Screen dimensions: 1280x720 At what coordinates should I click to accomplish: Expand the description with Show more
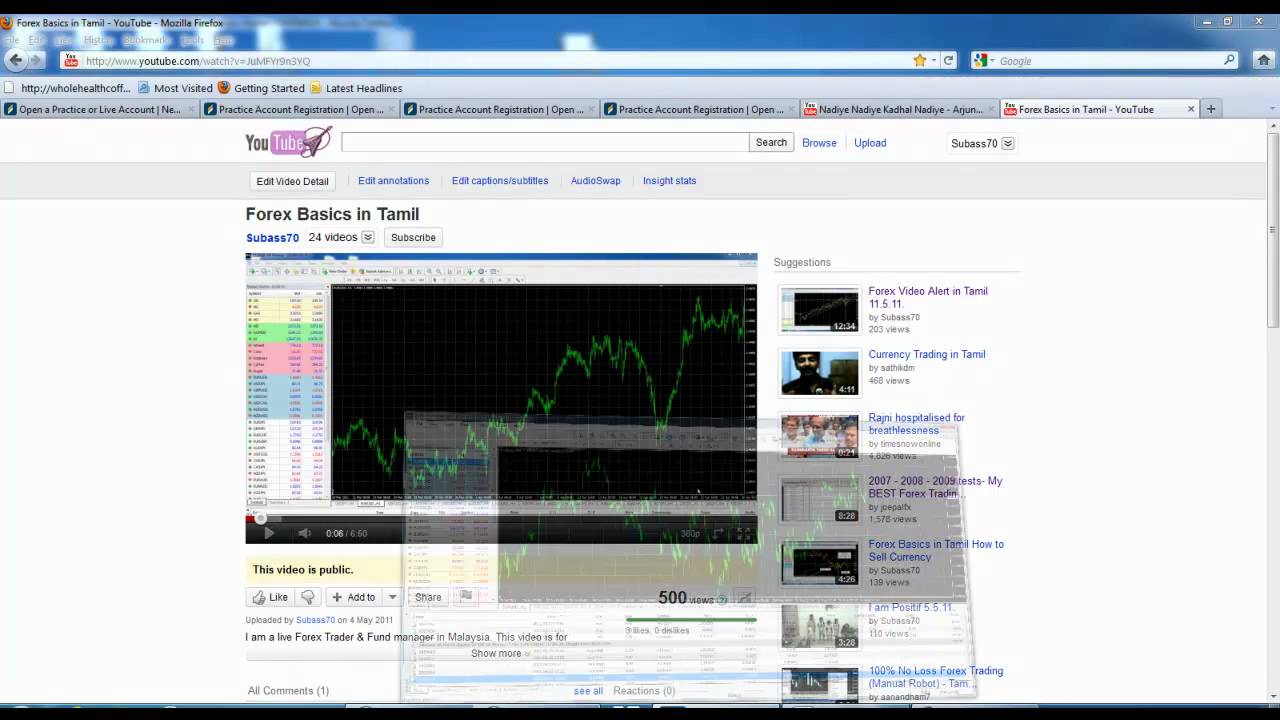click(x=500, y=653)
